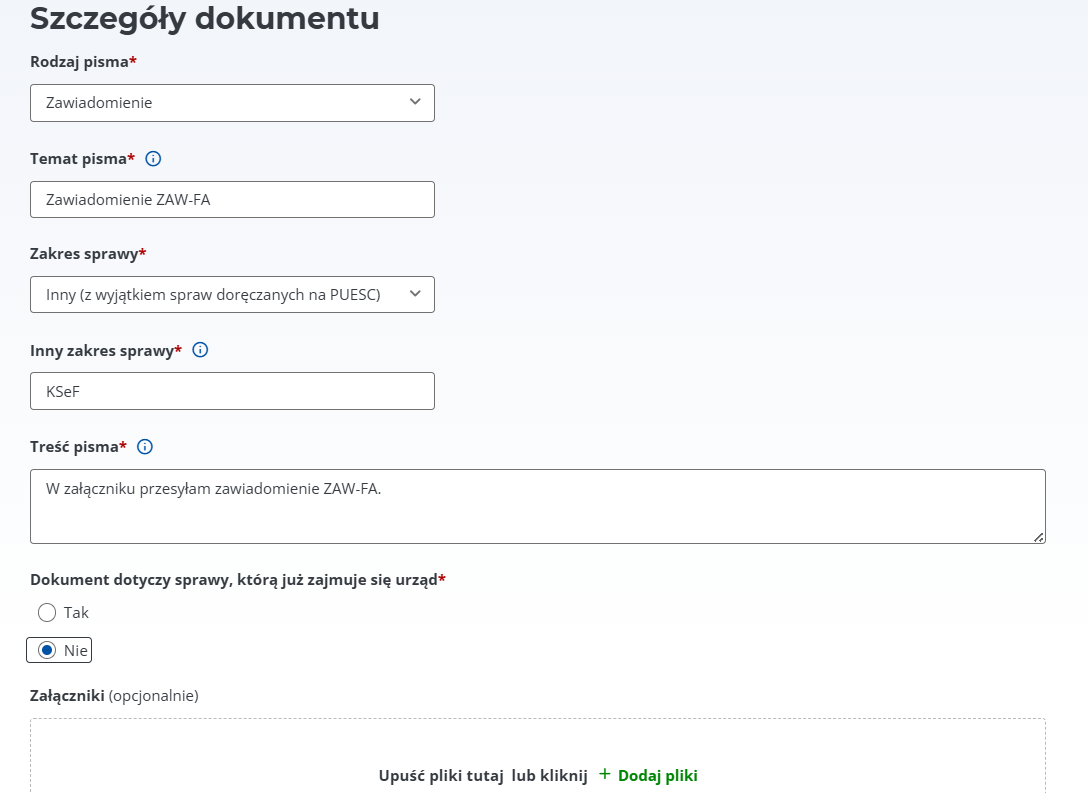Open the info tooltip for Inny zakres sprawy
The width and height of the screenshot is (1088, 793).
(200, 350)
